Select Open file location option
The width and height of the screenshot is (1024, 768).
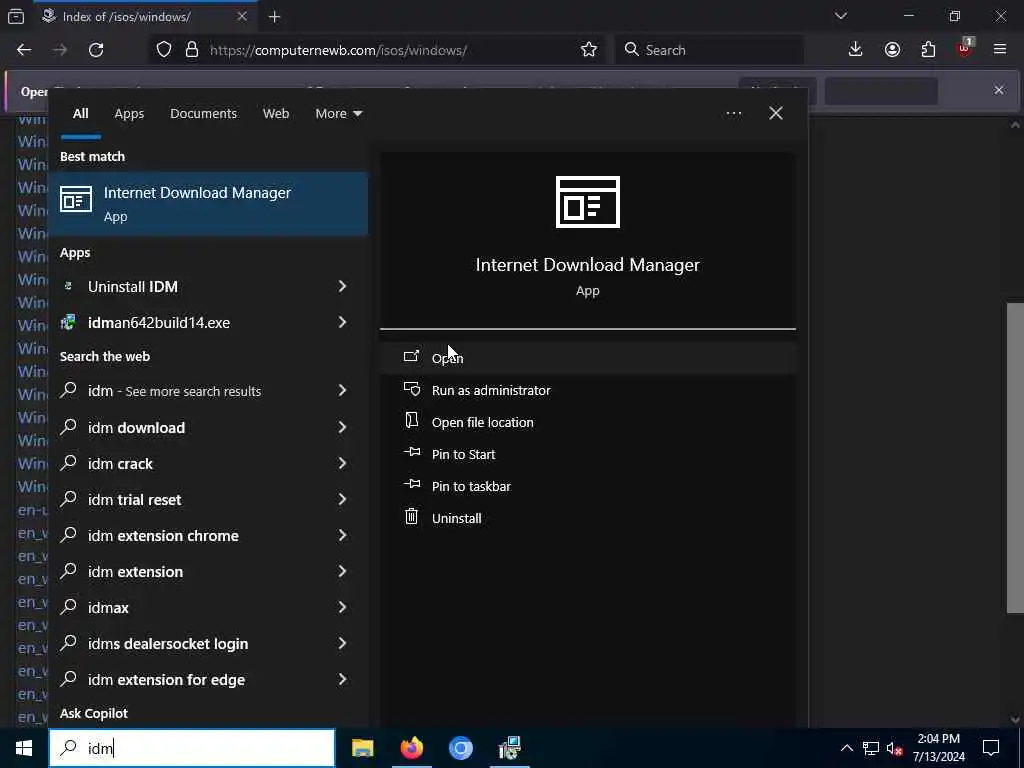pos(588,422)
